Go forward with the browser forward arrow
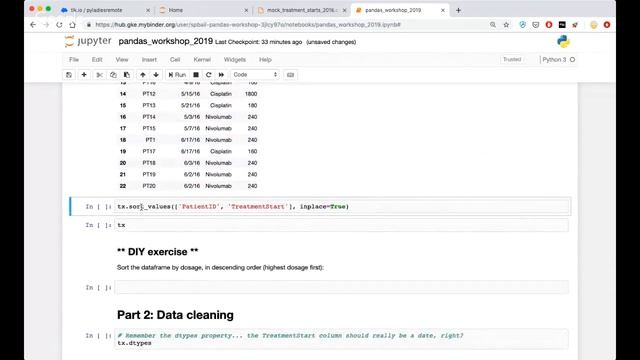 (46, 25)
